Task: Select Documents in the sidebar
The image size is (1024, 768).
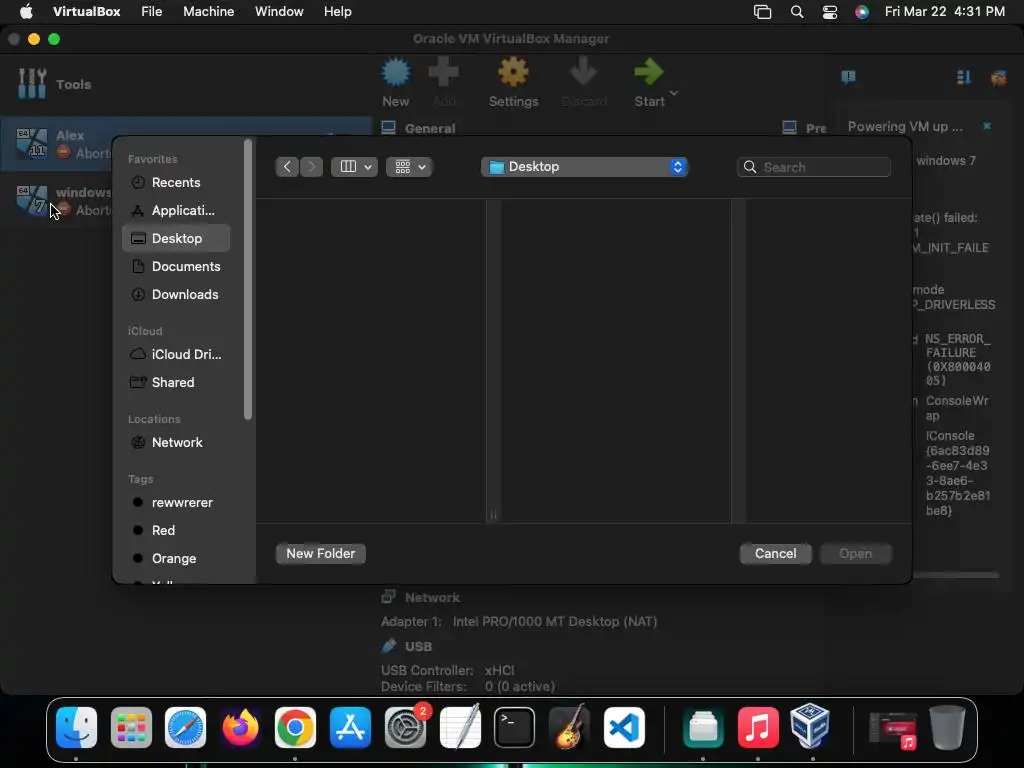Action: click(176, 266)
